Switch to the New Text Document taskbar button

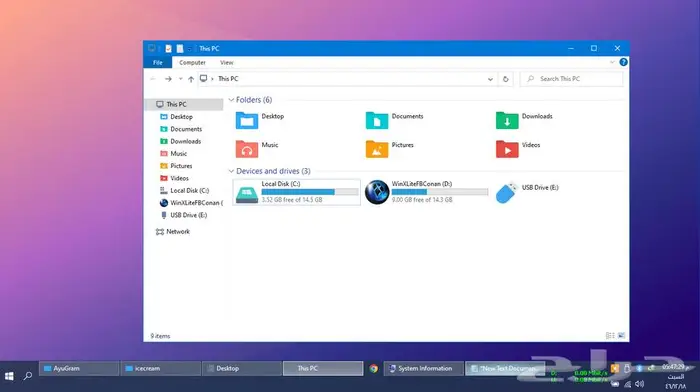pos(505,369)
